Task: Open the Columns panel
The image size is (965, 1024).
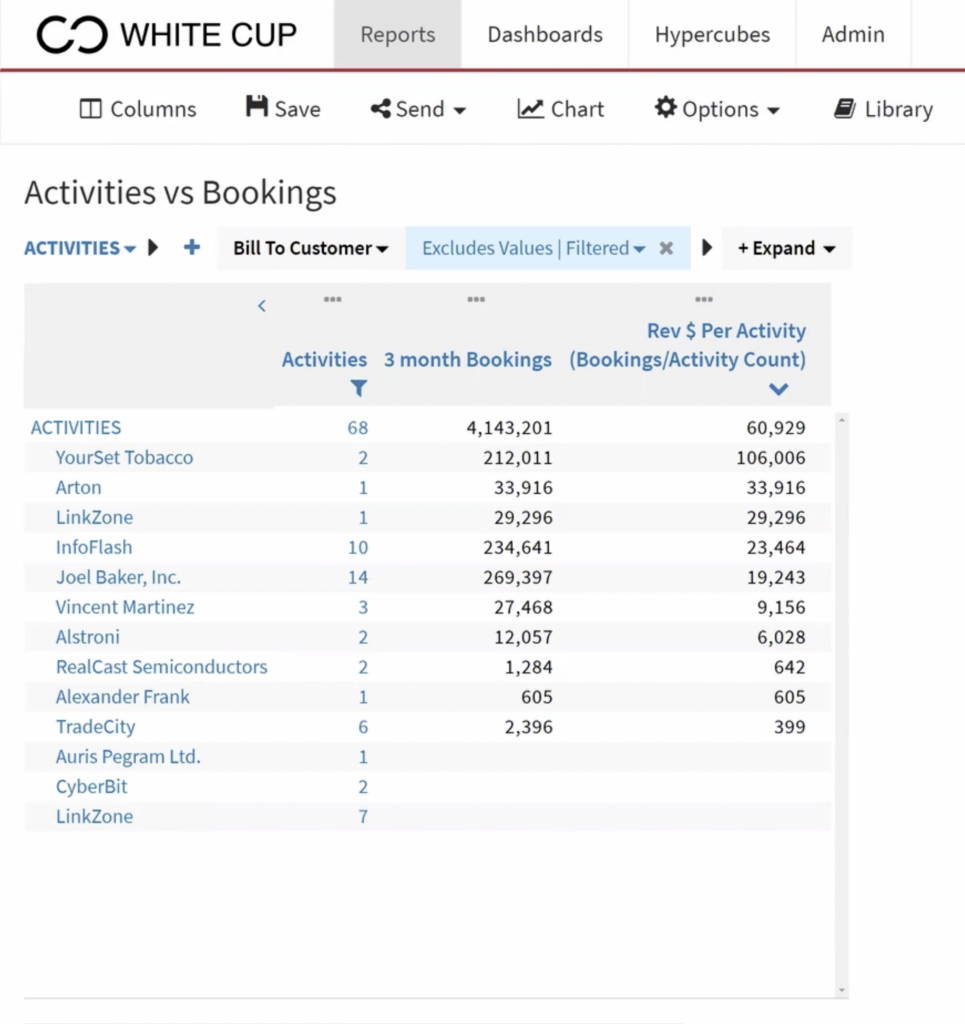Action: tap(138, 109)
